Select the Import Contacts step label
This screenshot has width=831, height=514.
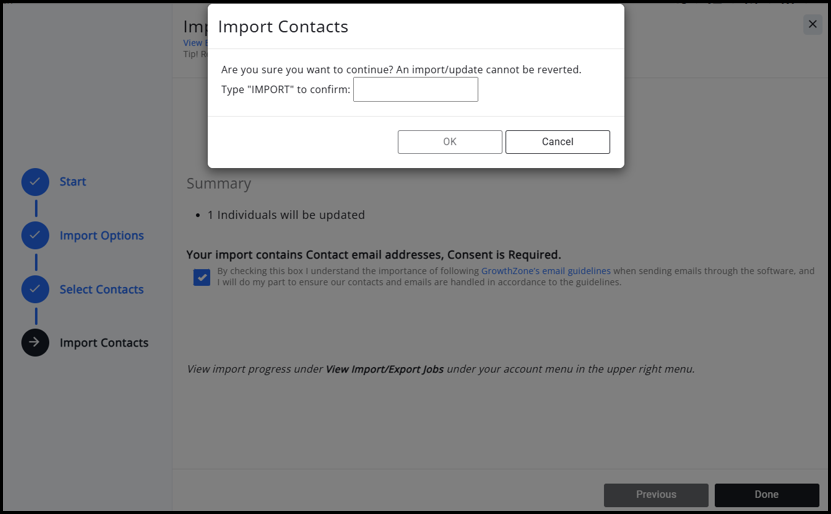(104, 342)
